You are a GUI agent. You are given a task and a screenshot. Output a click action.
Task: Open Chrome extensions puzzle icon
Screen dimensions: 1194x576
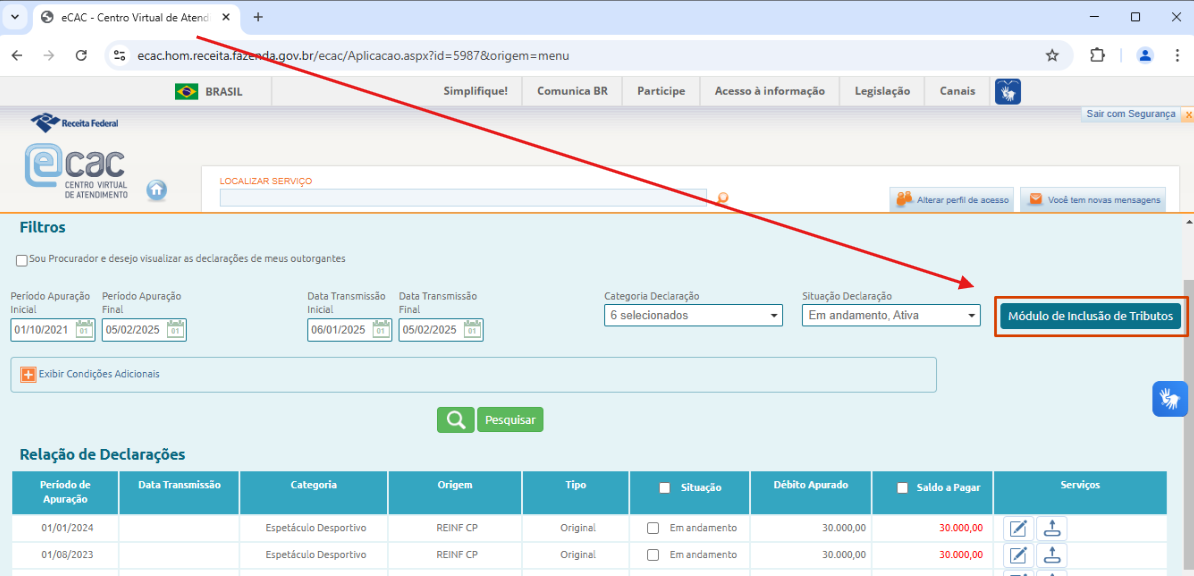click(x=1097, y=56)
